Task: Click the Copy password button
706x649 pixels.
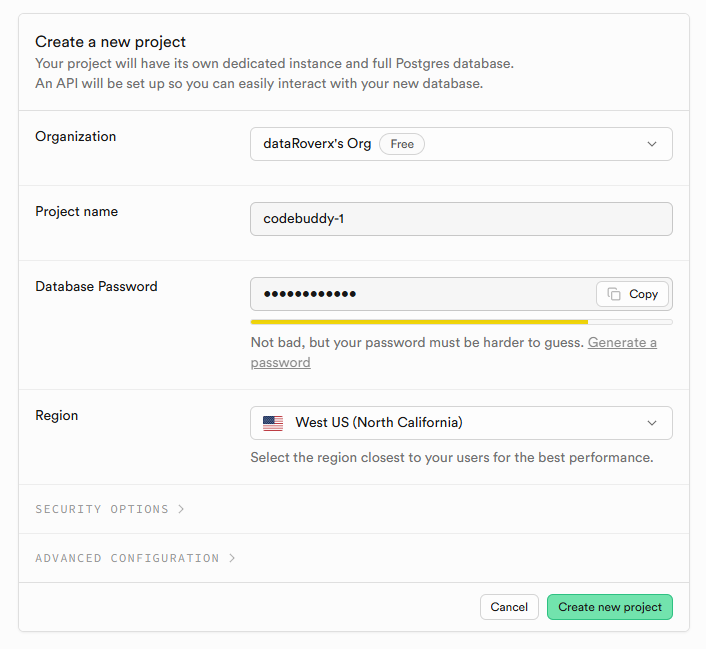Action: (633, 294)
